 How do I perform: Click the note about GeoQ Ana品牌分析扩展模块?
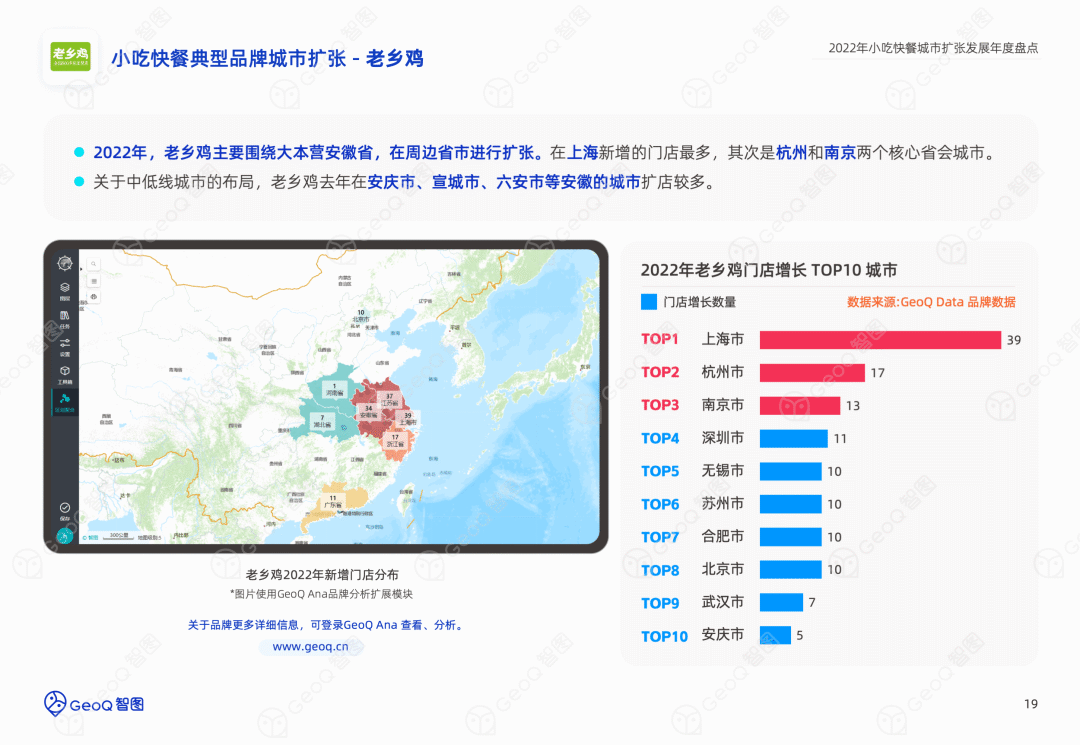[x=322, y=594]
